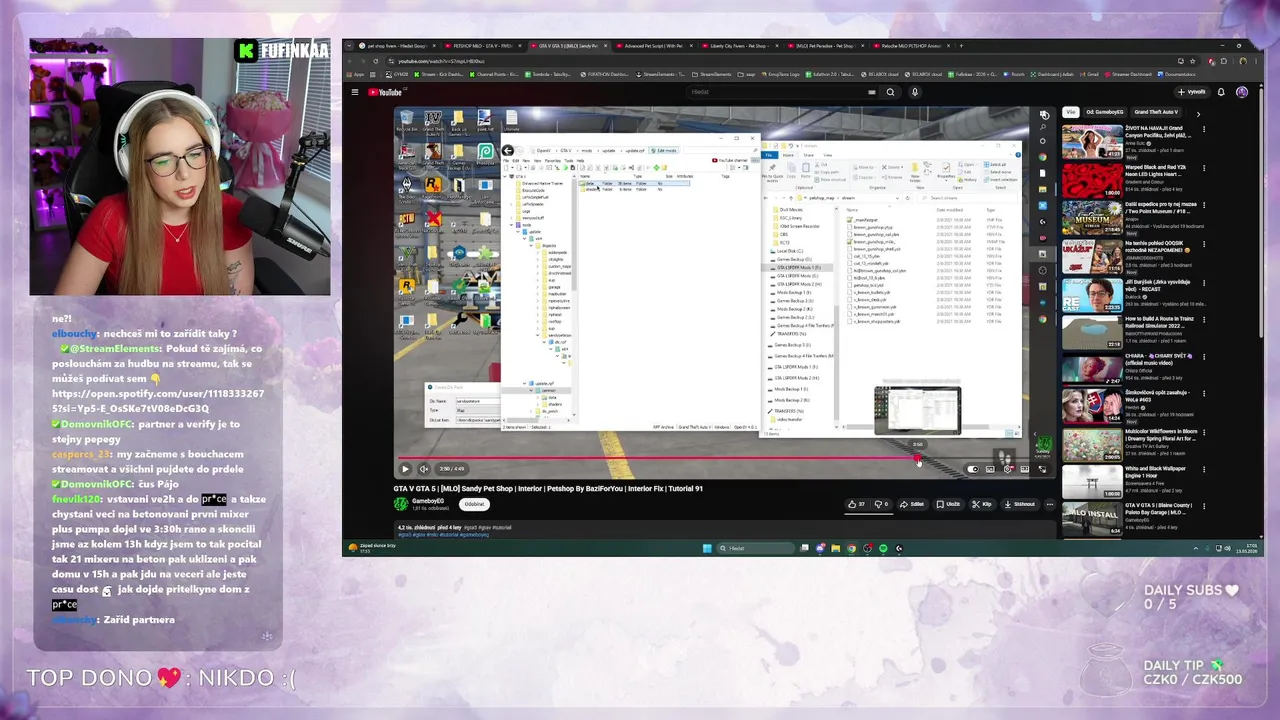The image size is (1280, 720).
Task: Click the YouTube search magnifier button
Action: pos(890,92)
